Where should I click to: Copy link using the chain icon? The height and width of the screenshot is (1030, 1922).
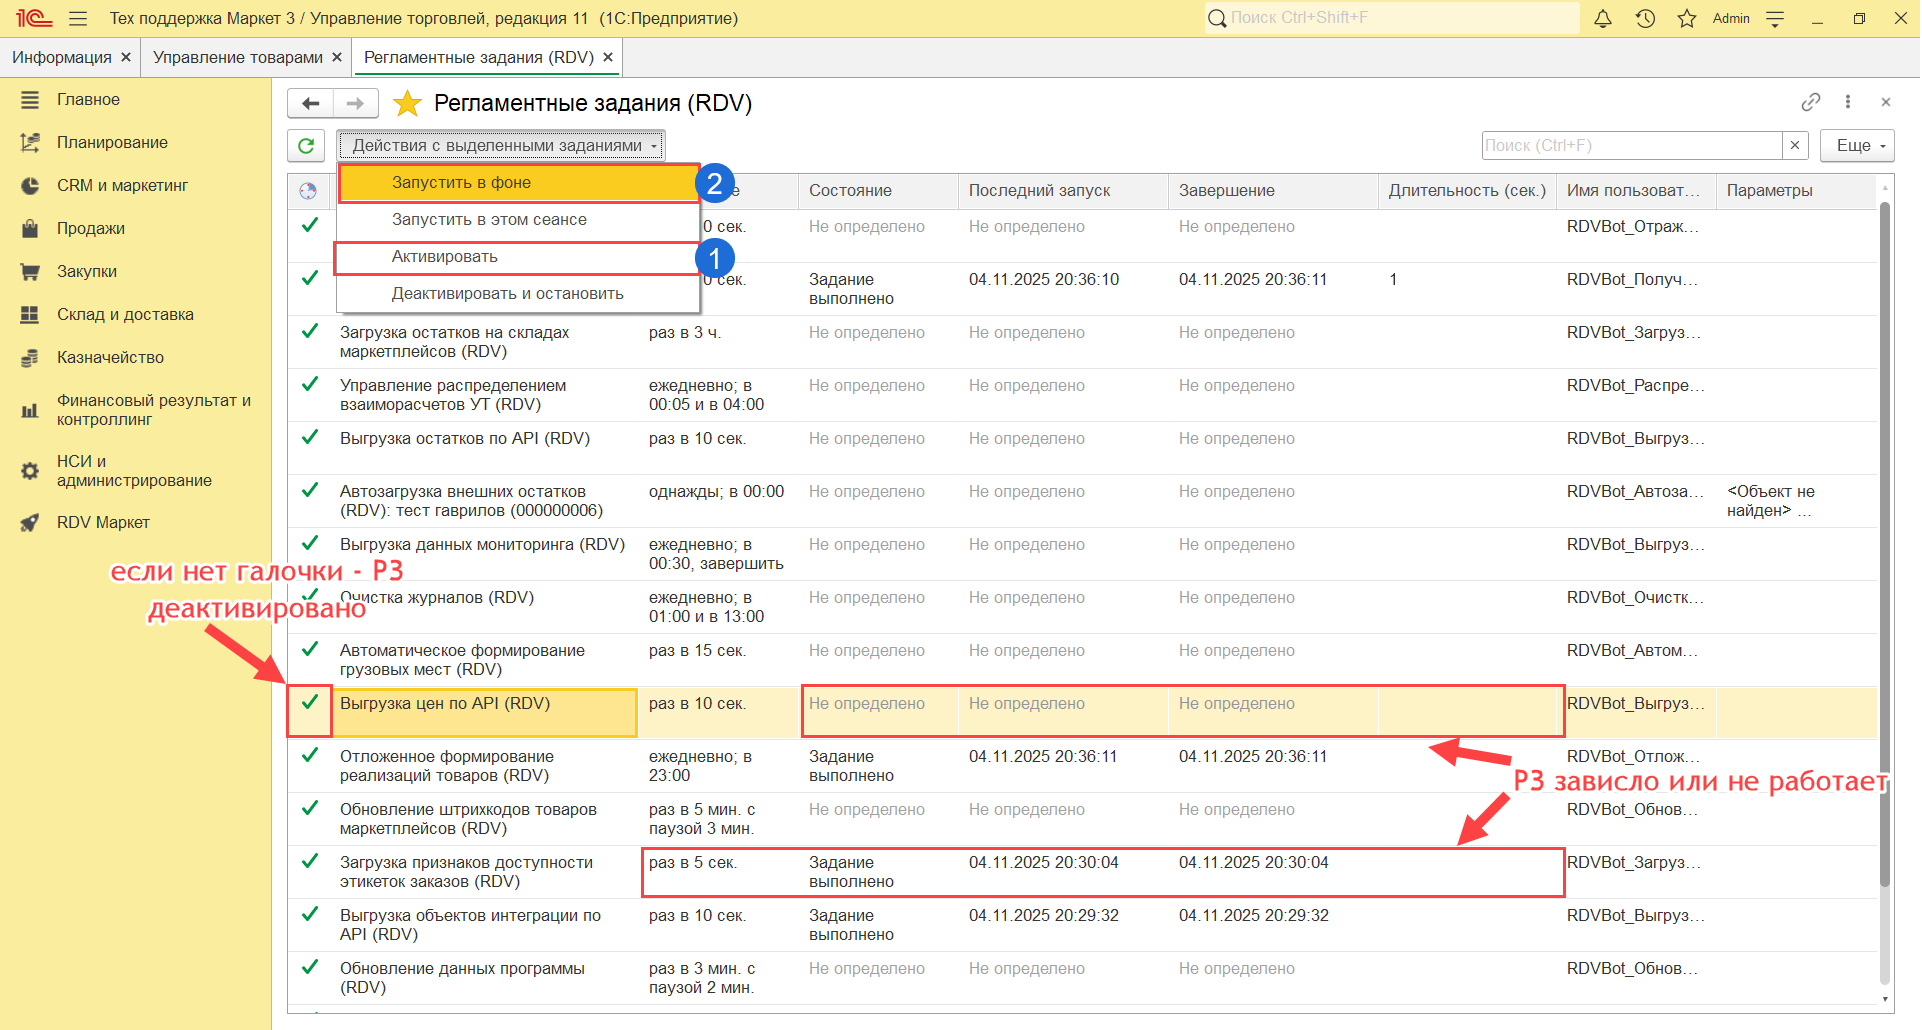(x=1810, y=102)
